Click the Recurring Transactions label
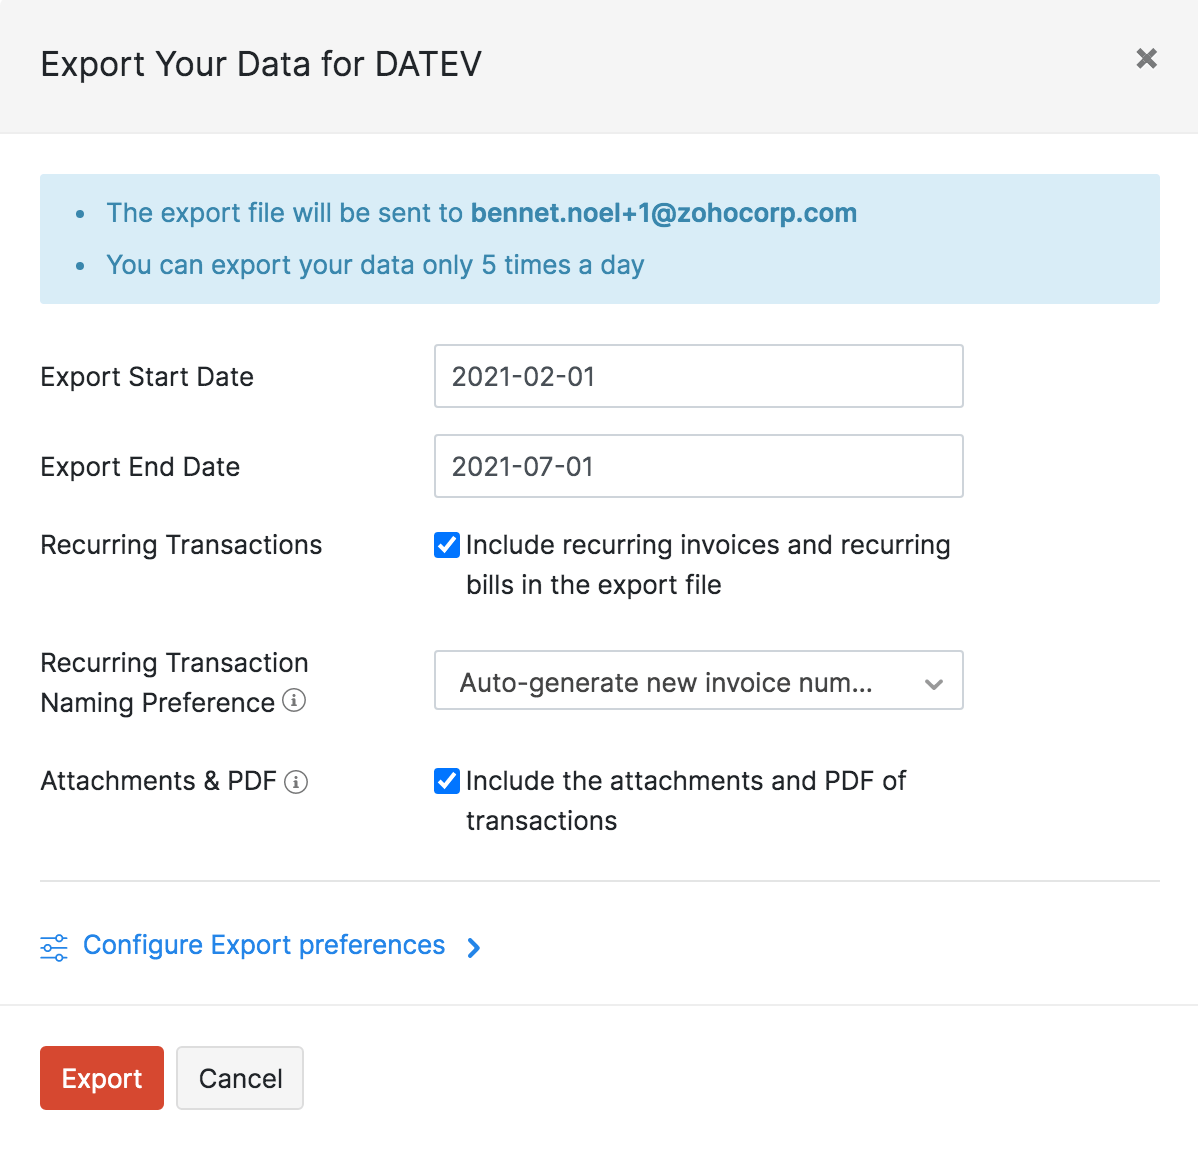This screenshot has height=1150, width=1198. pyautogui.click(x=181, y=545)
